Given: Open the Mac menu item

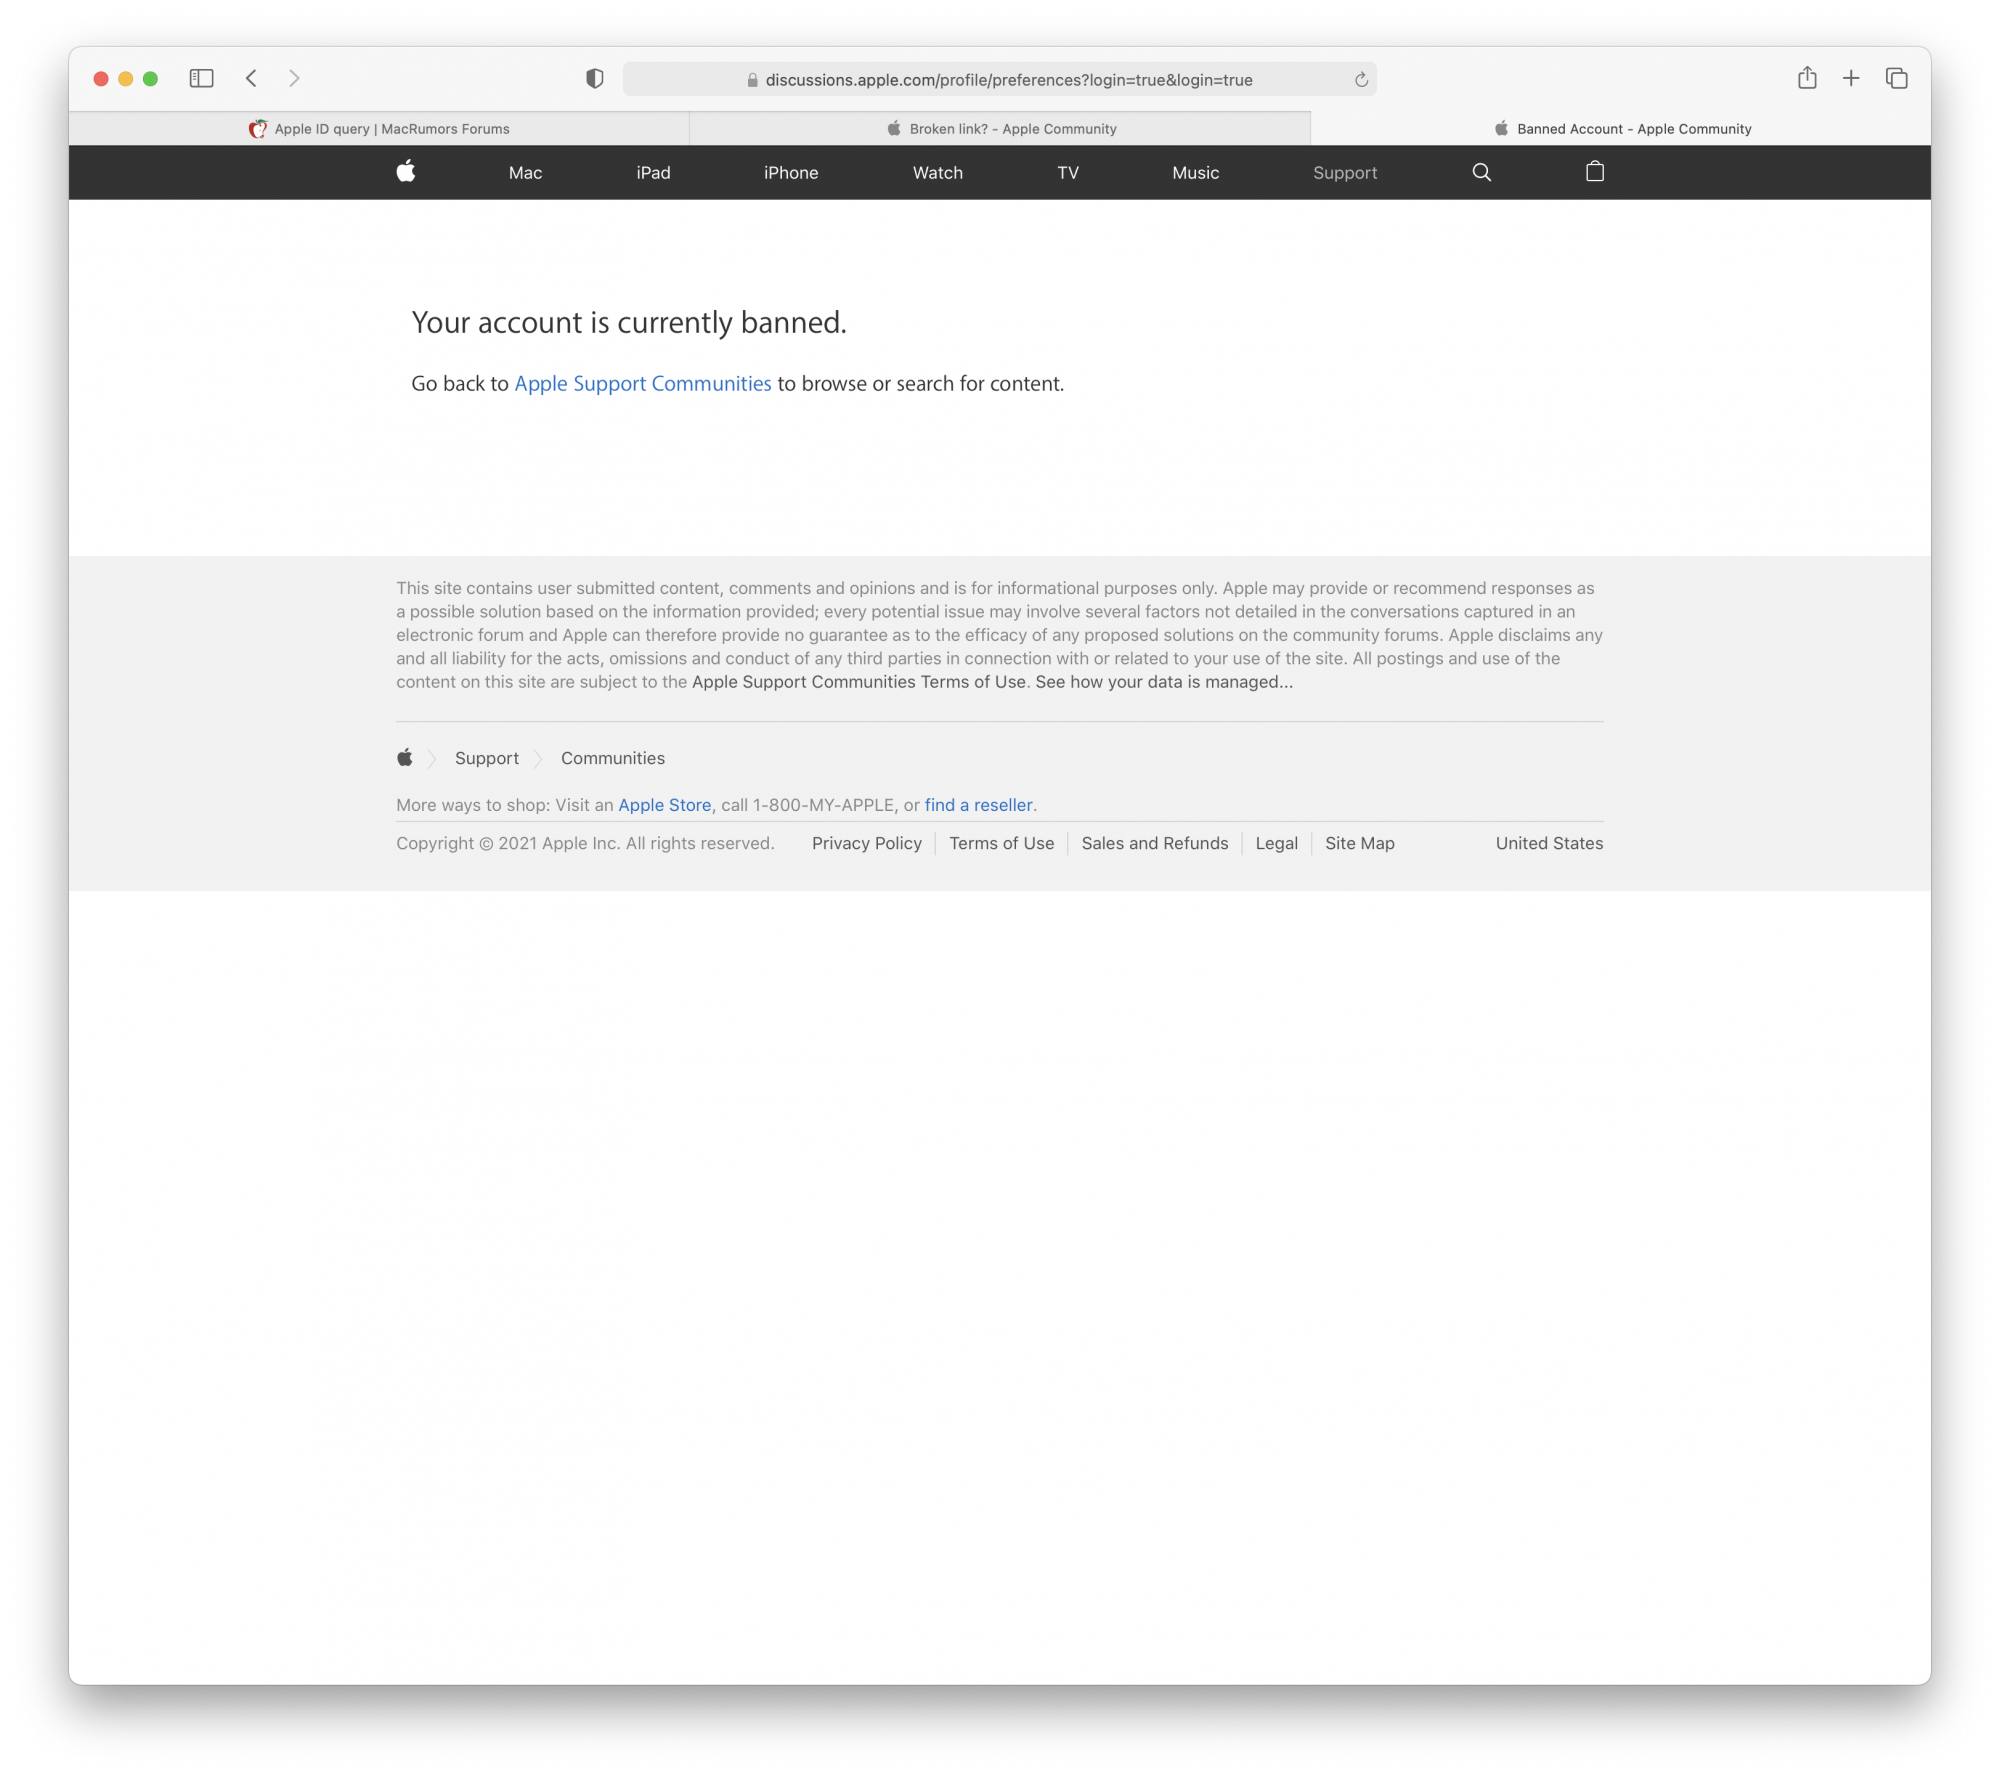Looking at the screenshot, I should pos(525,173).
